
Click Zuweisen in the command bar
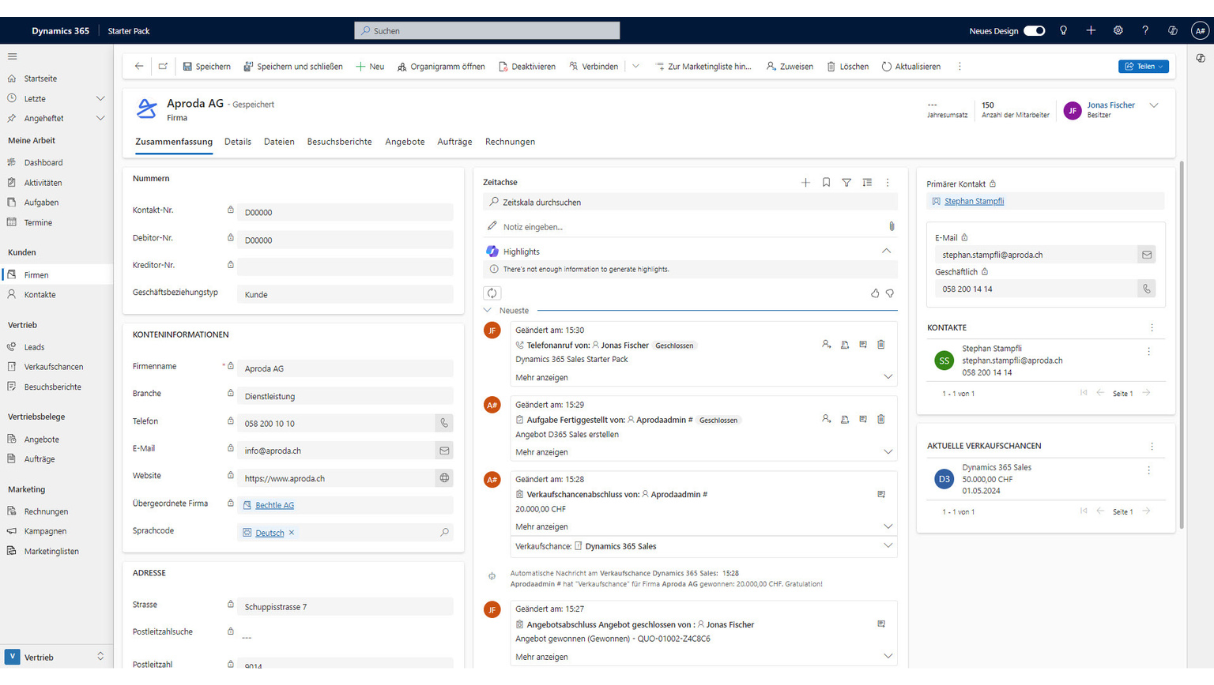[790, 66]
